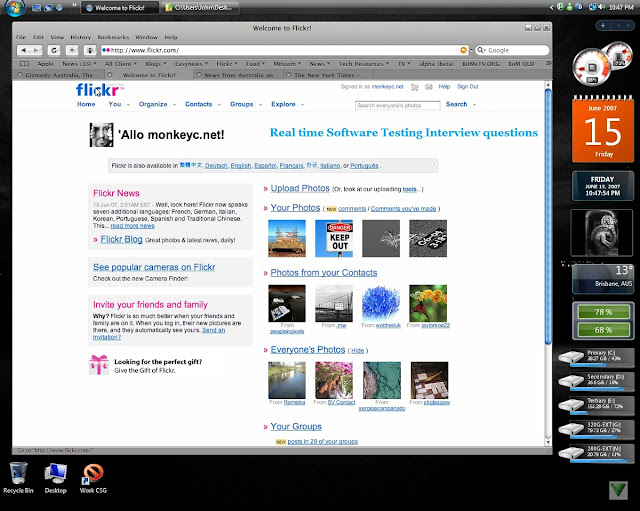Expand the Blogs bookmarks folder
Screen dimensions: 640x511
tap(156, 64)
